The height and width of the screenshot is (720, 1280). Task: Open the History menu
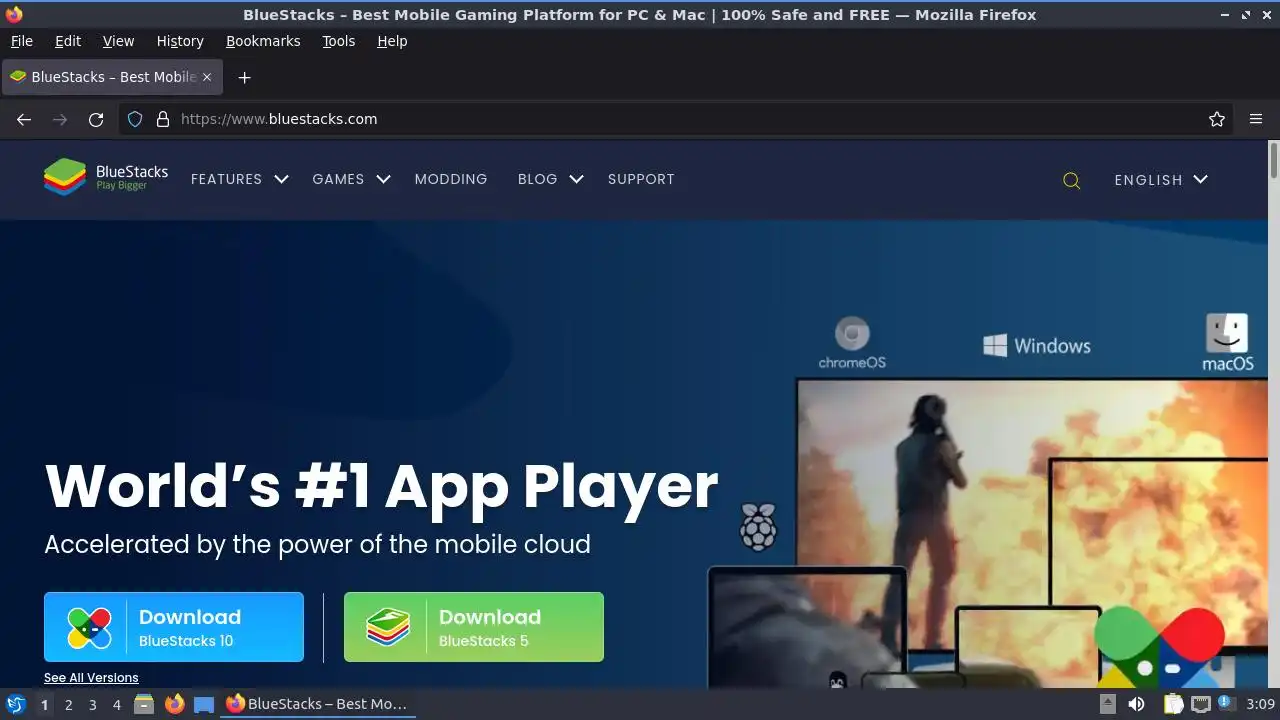[x=180, y=41]
